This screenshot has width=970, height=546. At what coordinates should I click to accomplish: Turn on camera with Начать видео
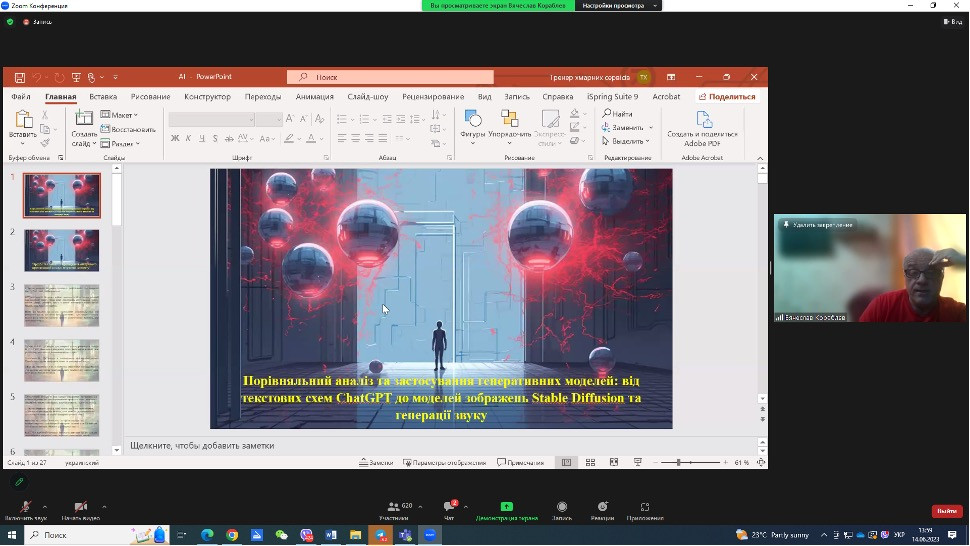tap(80, 507)
